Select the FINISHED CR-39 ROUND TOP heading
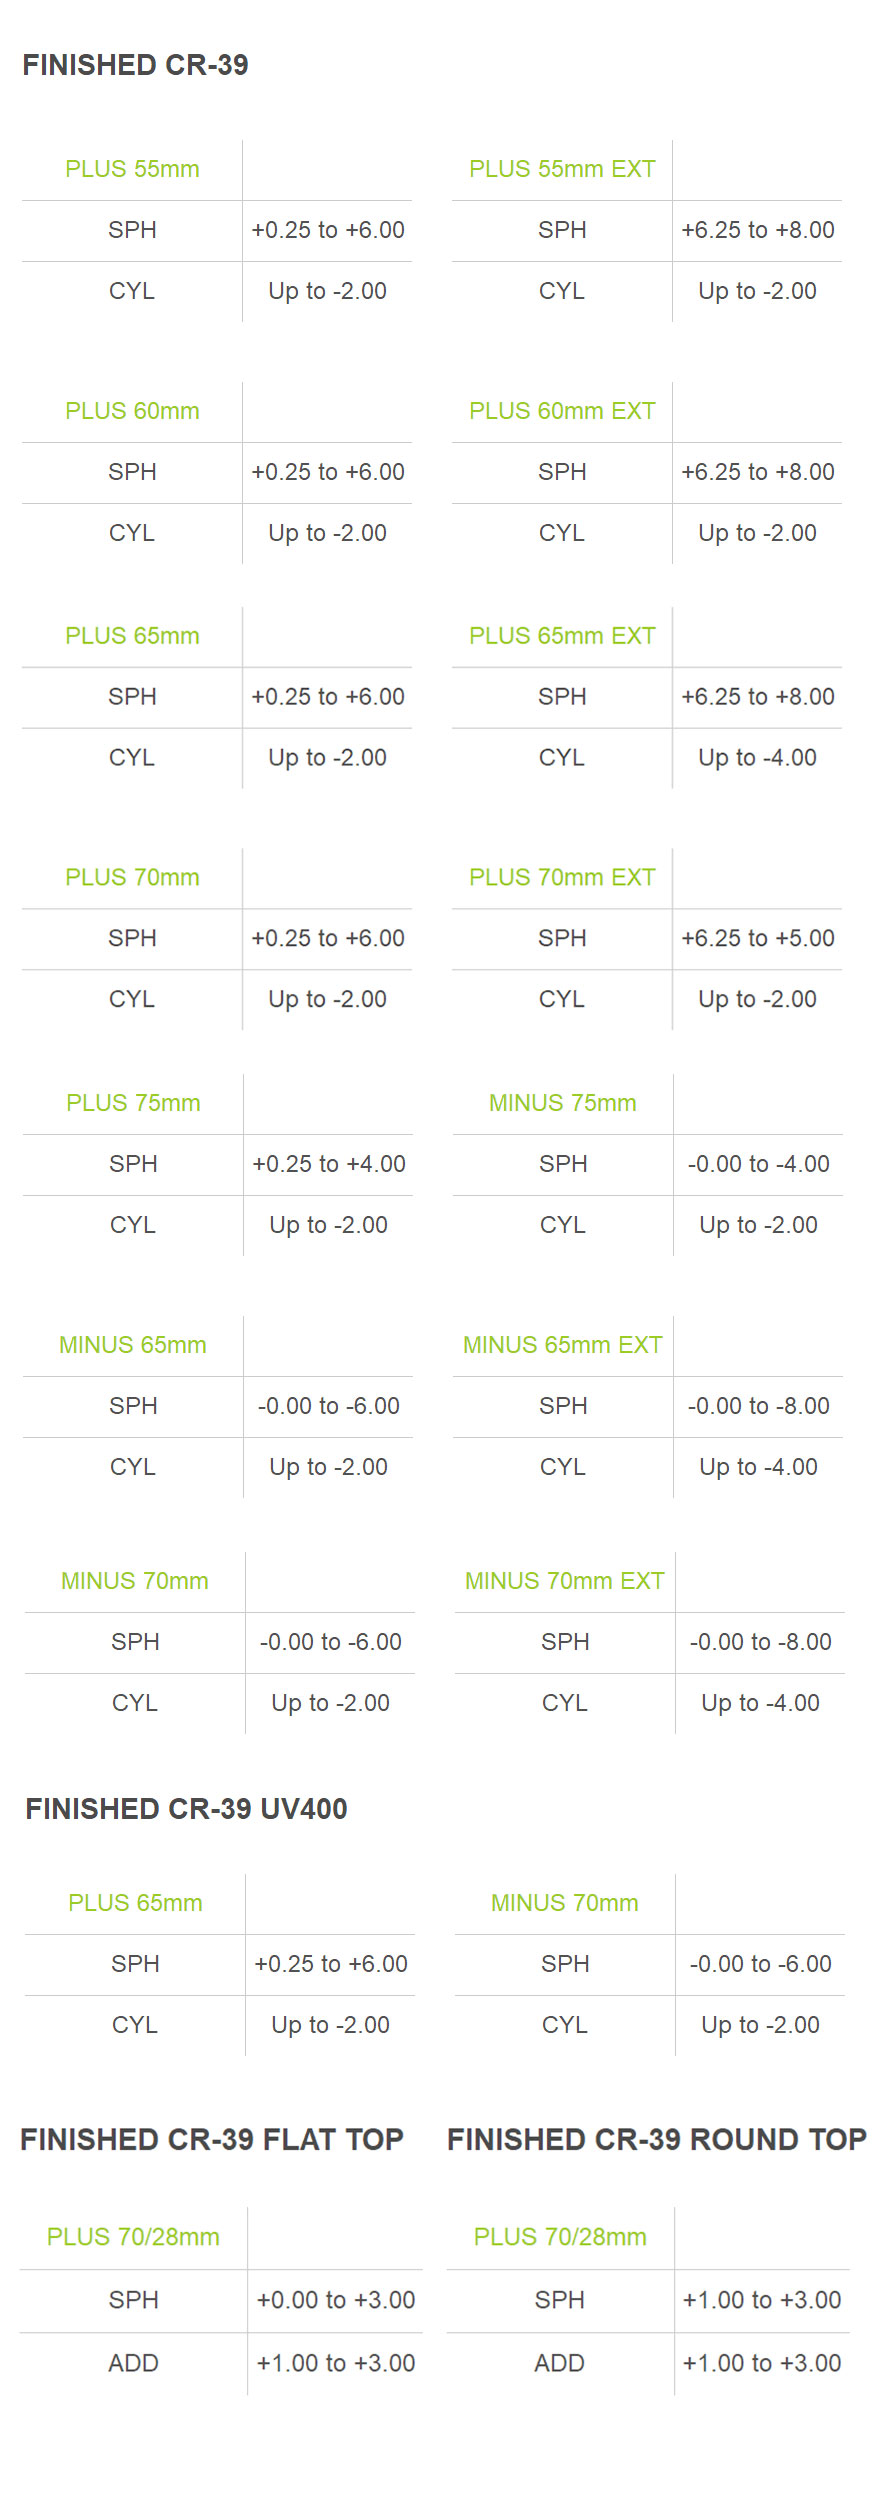Image resolution: width=891 pixels, height=2503 pixels. coord(657,2139)
